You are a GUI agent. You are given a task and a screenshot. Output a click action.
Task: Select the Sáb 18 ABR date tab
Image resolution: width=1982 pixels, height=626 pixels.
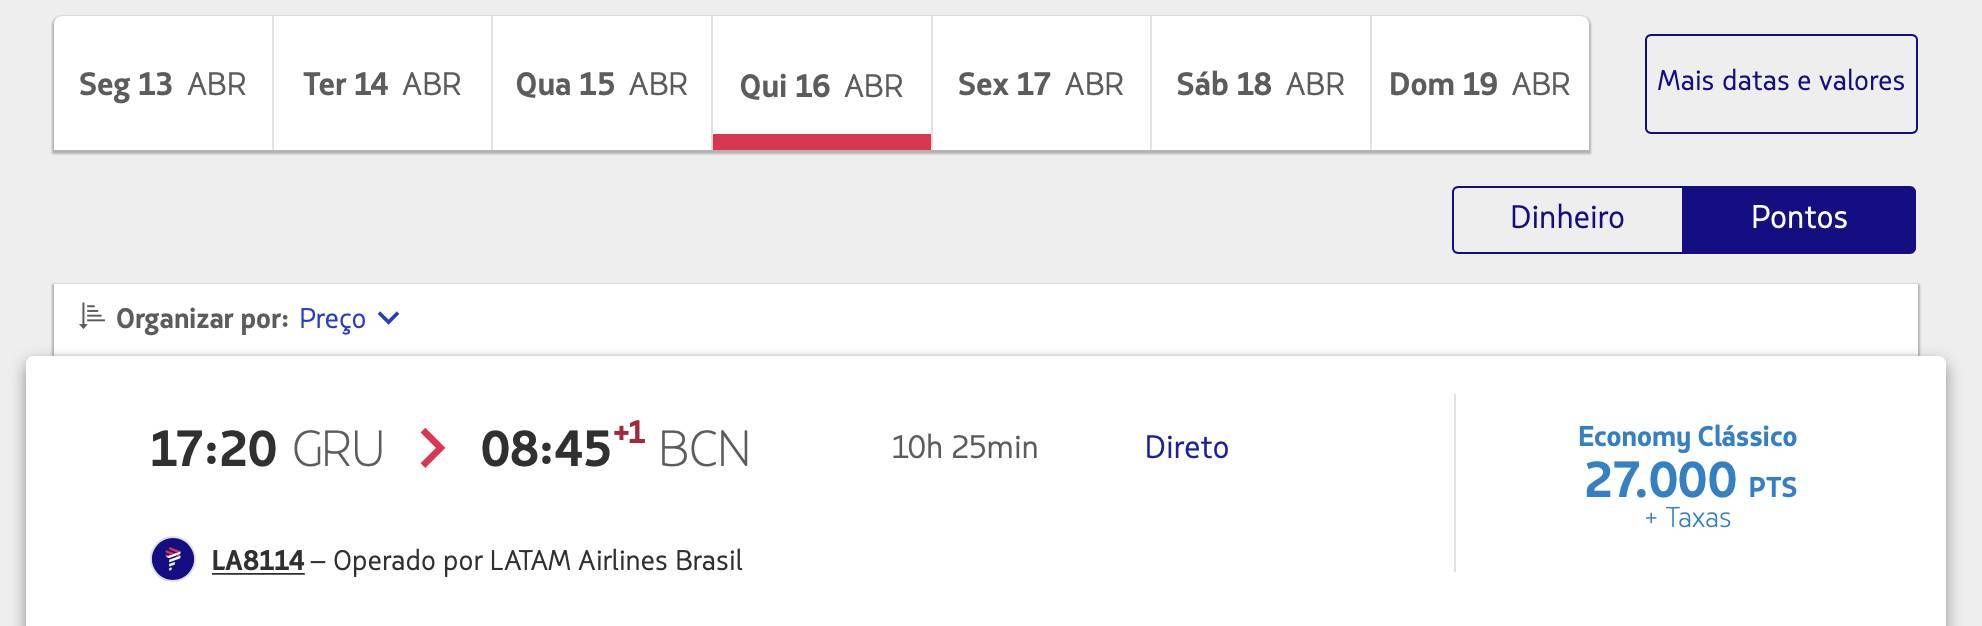coord(1261,84)
